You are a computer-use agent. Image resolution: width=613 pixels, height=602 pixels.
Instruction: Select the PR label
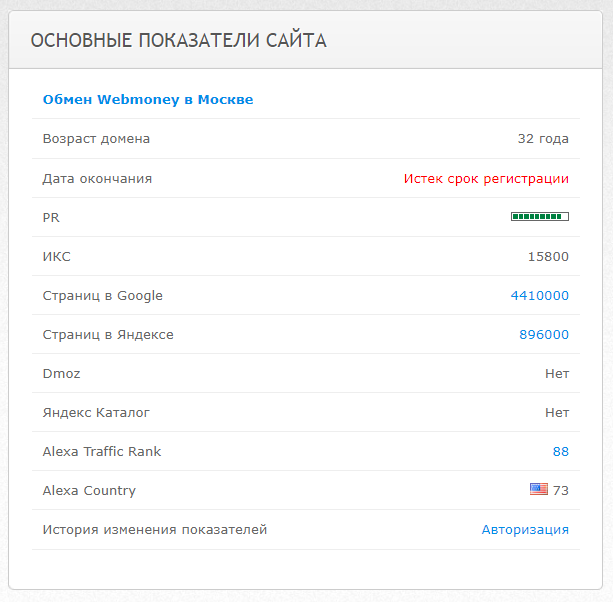[x=51, y=217]
